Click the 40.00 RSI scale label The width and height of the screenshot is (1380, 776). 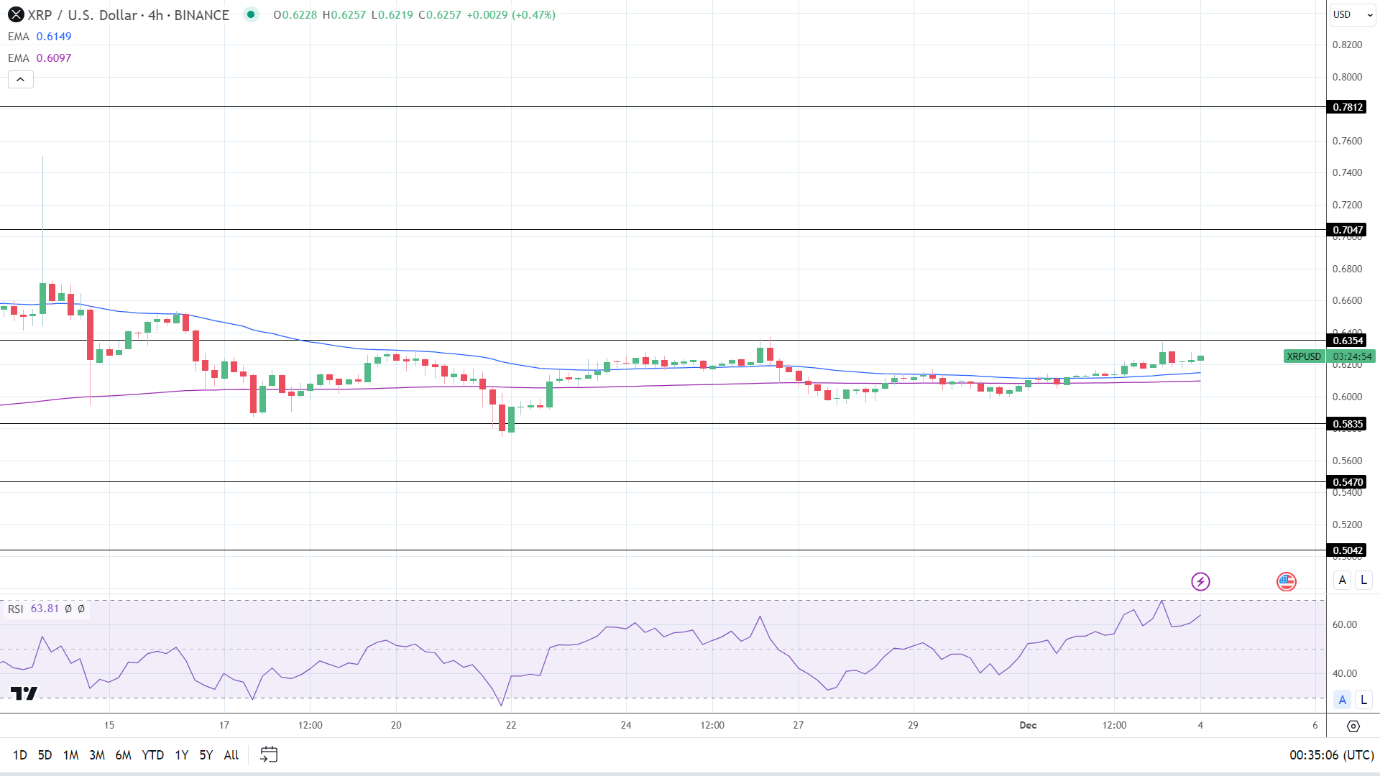(x=1345, y=674)
